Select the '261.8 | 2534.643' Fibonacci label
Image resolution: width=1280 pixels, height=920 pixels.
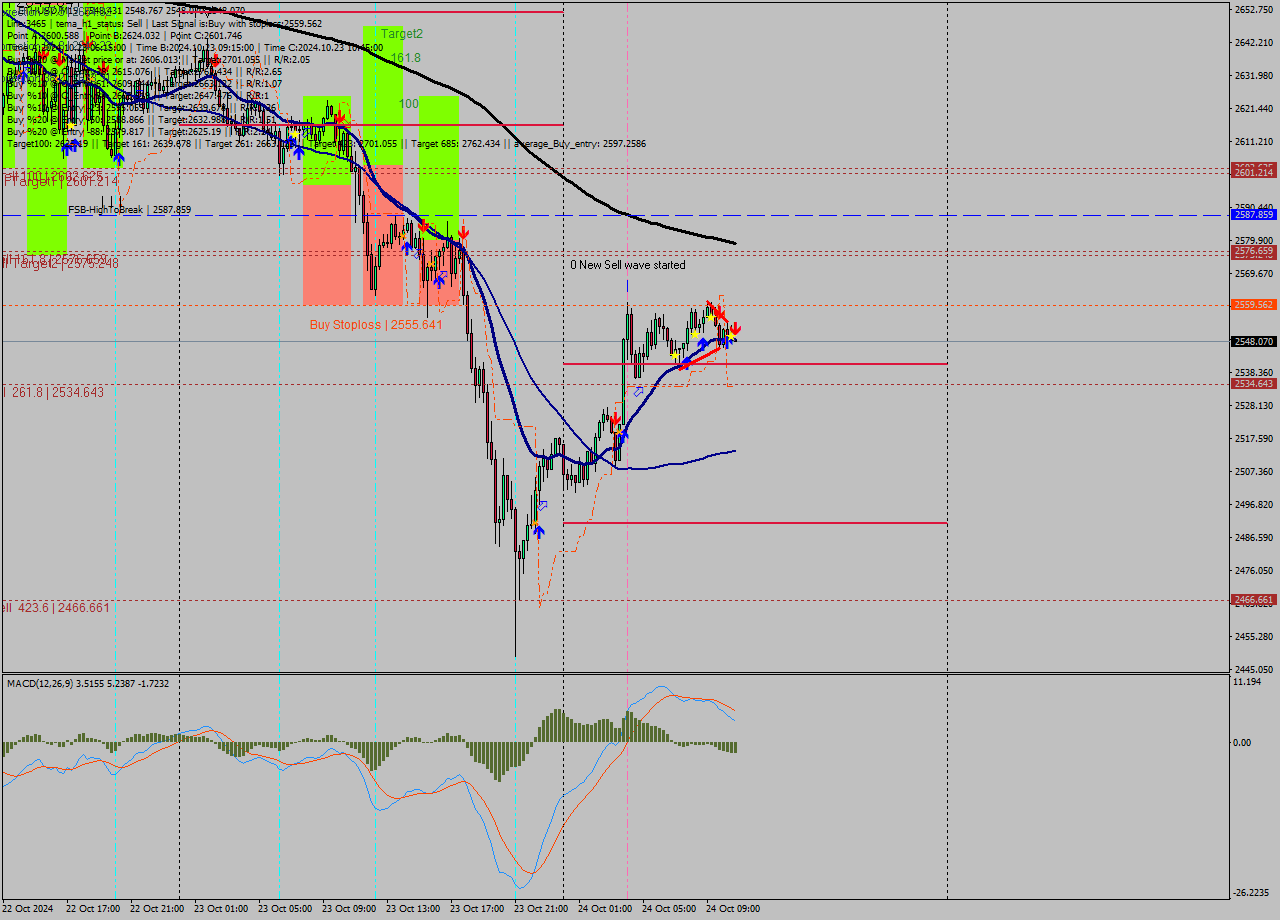pyautogui.click(x=58, y=393)
